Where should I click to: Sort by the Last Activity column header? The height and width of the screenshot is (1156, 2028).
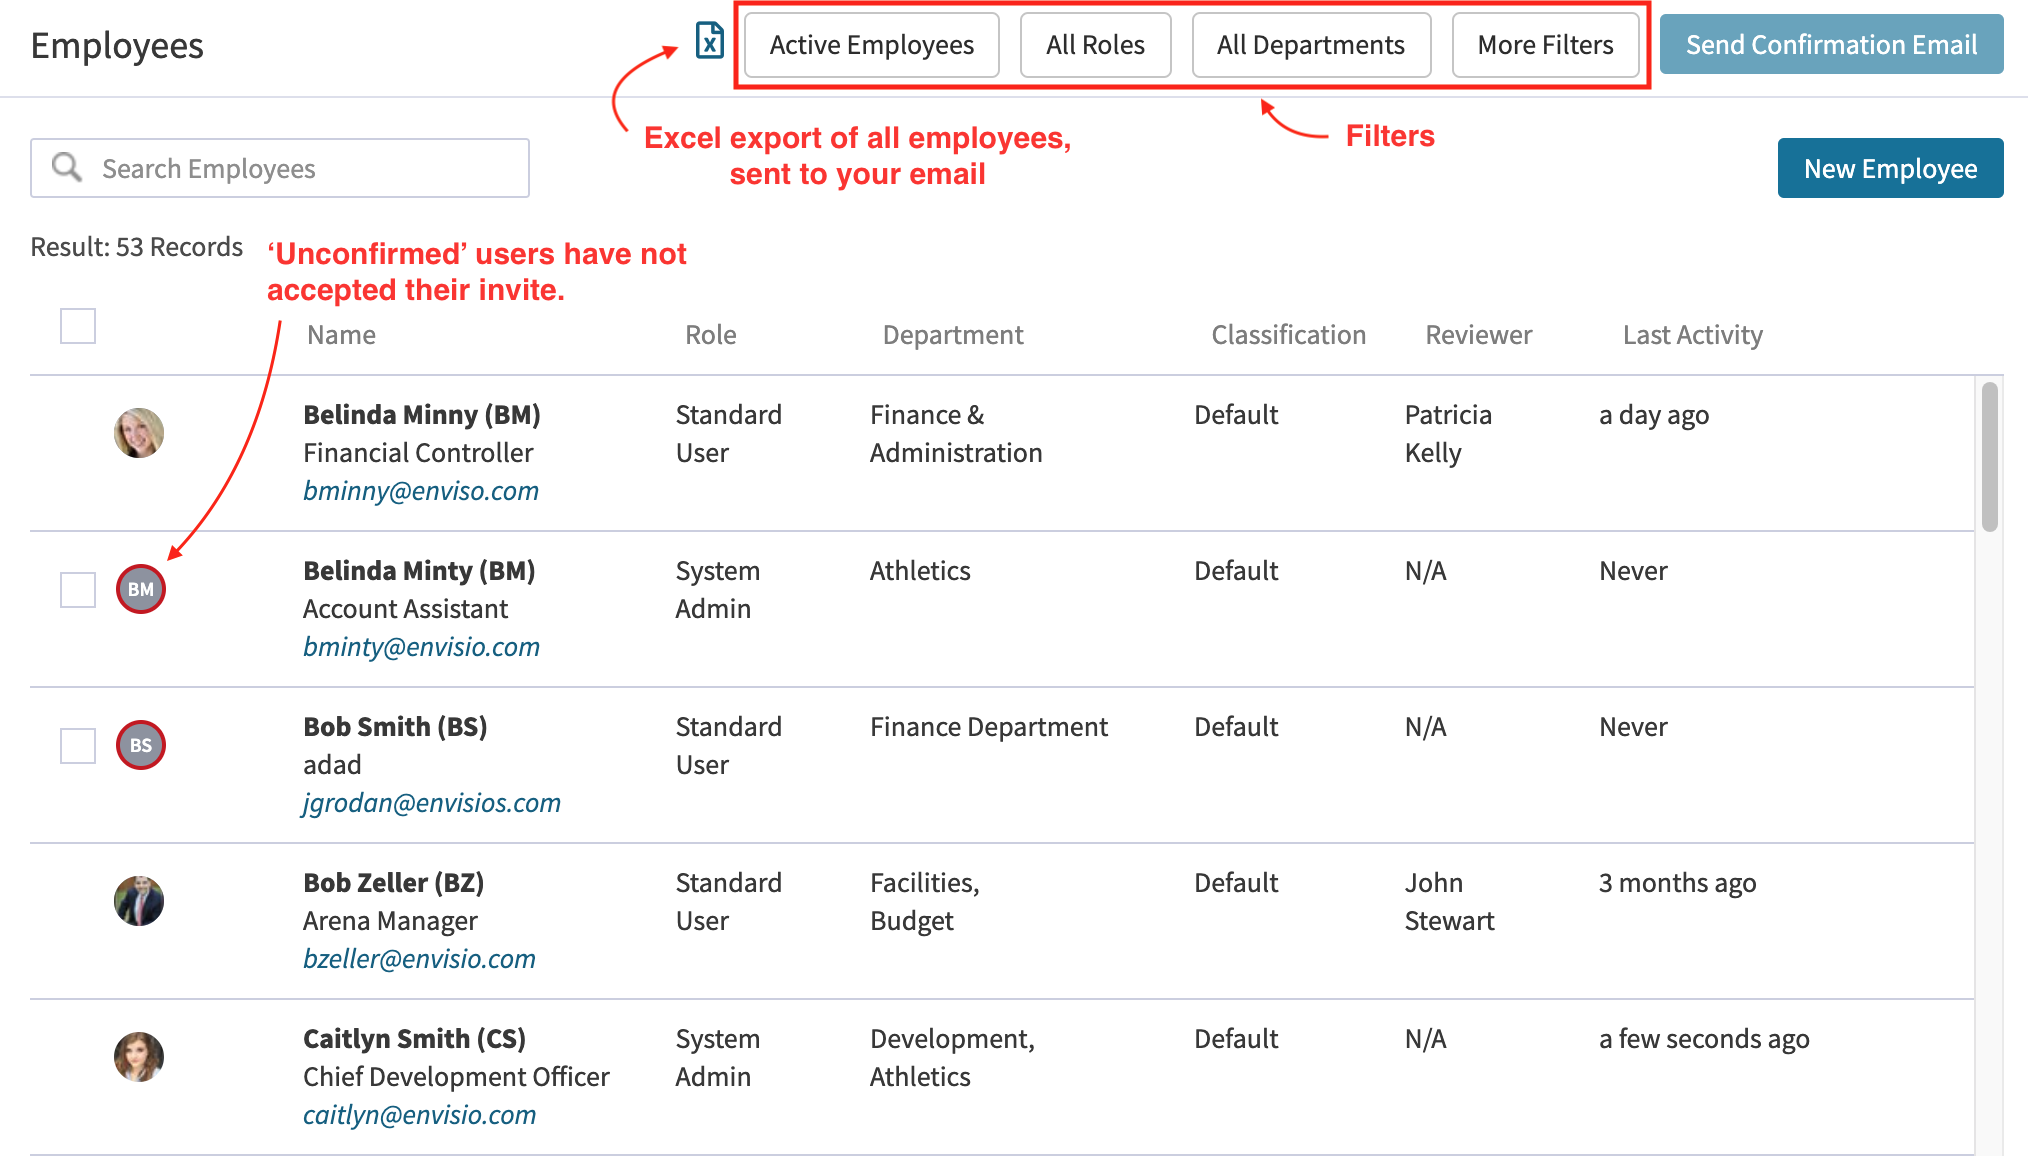[1692, 334]
